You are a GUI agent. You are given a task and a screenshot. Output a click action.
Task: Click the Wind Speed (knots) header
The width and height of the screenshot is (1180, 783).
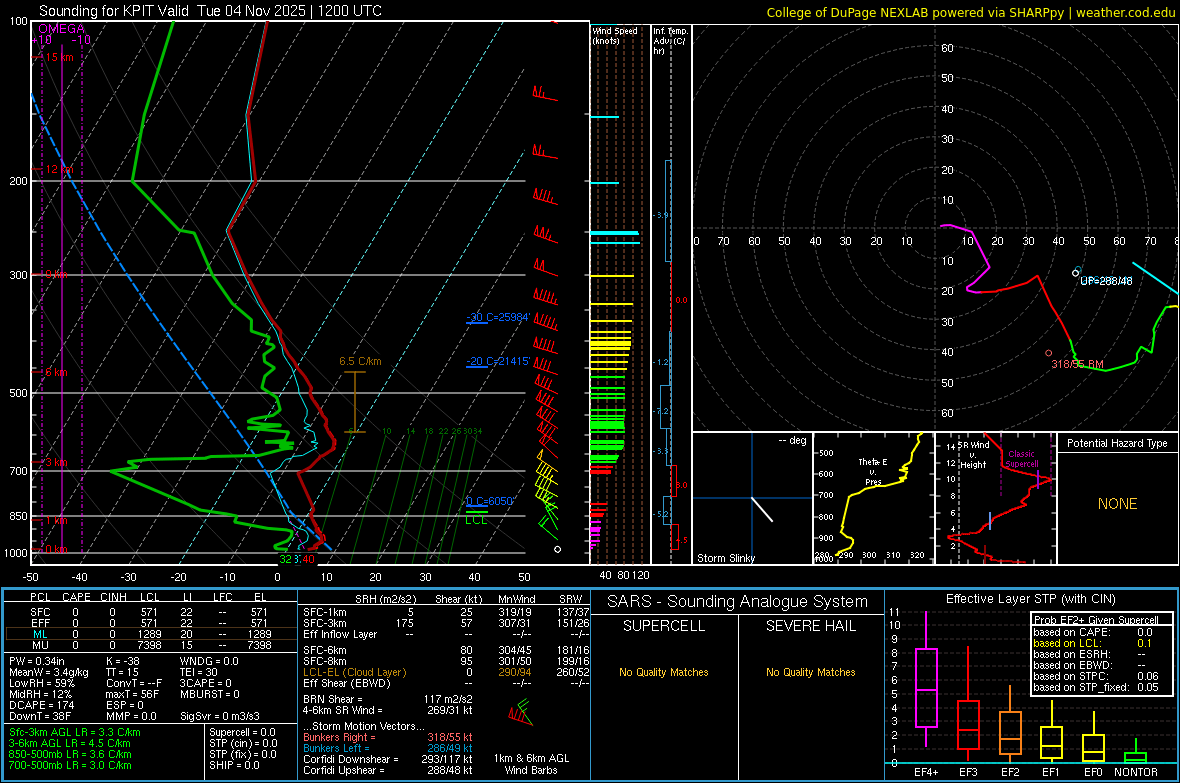(x=614, y=35)
